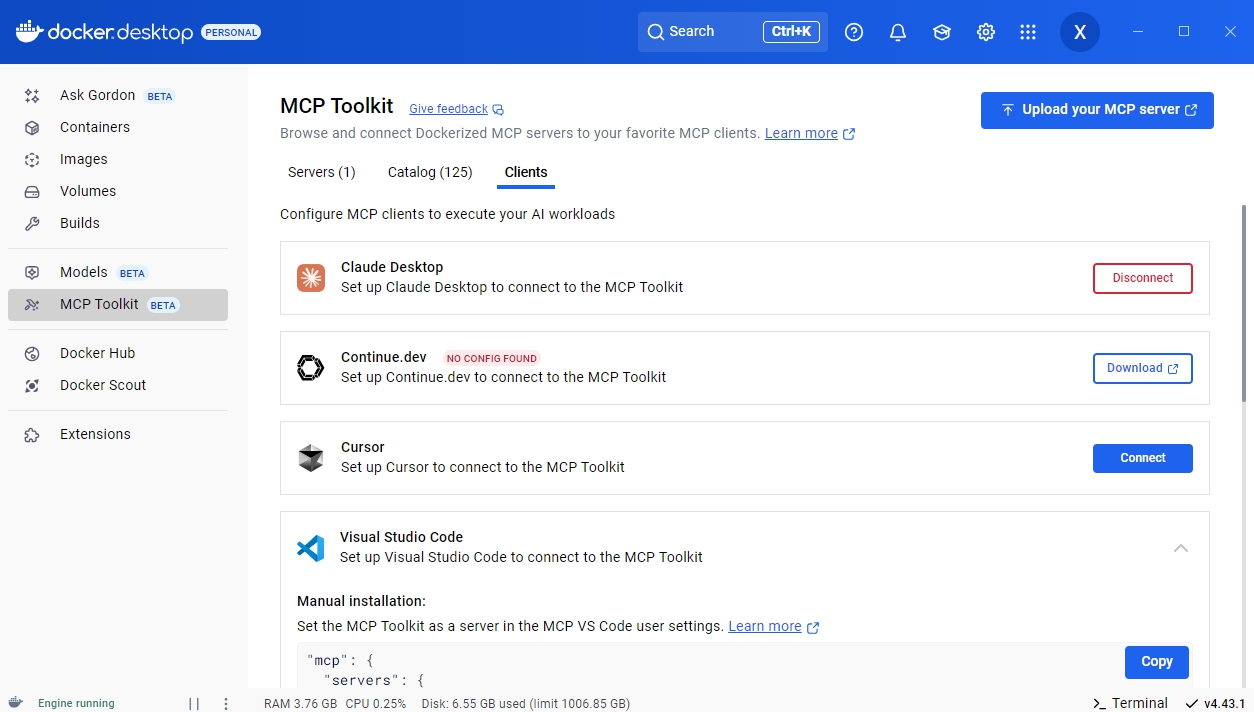Open the three-dot engine menu in status bar
The height and width of the screenshot is (712, 1254).
tap(226, 703)
